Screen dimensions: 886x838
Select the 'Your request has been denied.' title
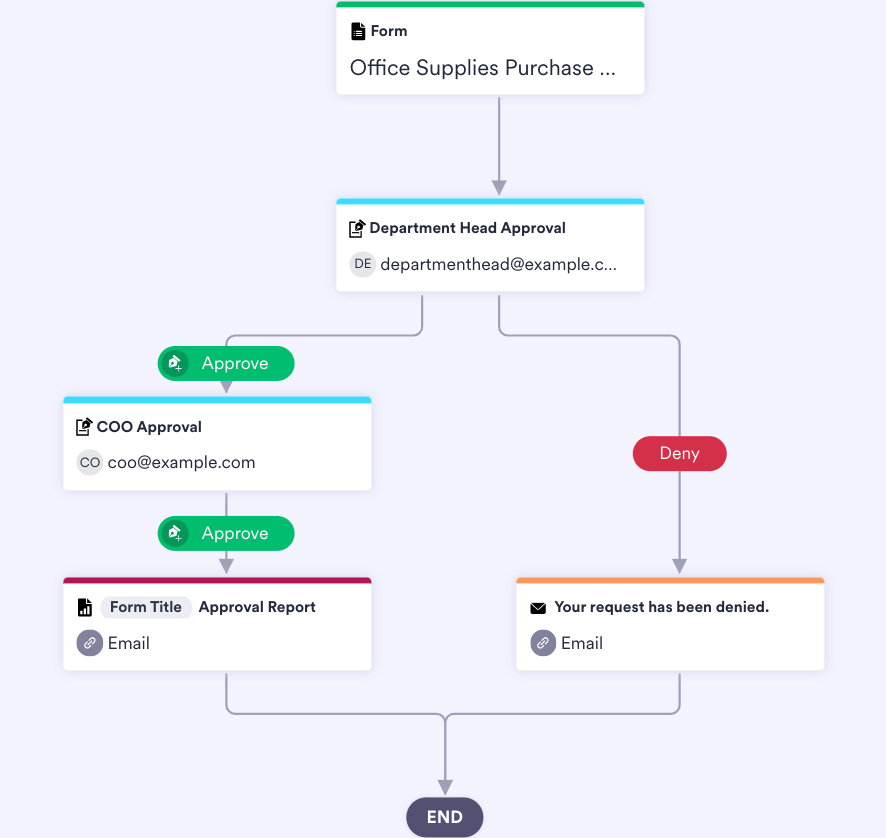point(661,607)
